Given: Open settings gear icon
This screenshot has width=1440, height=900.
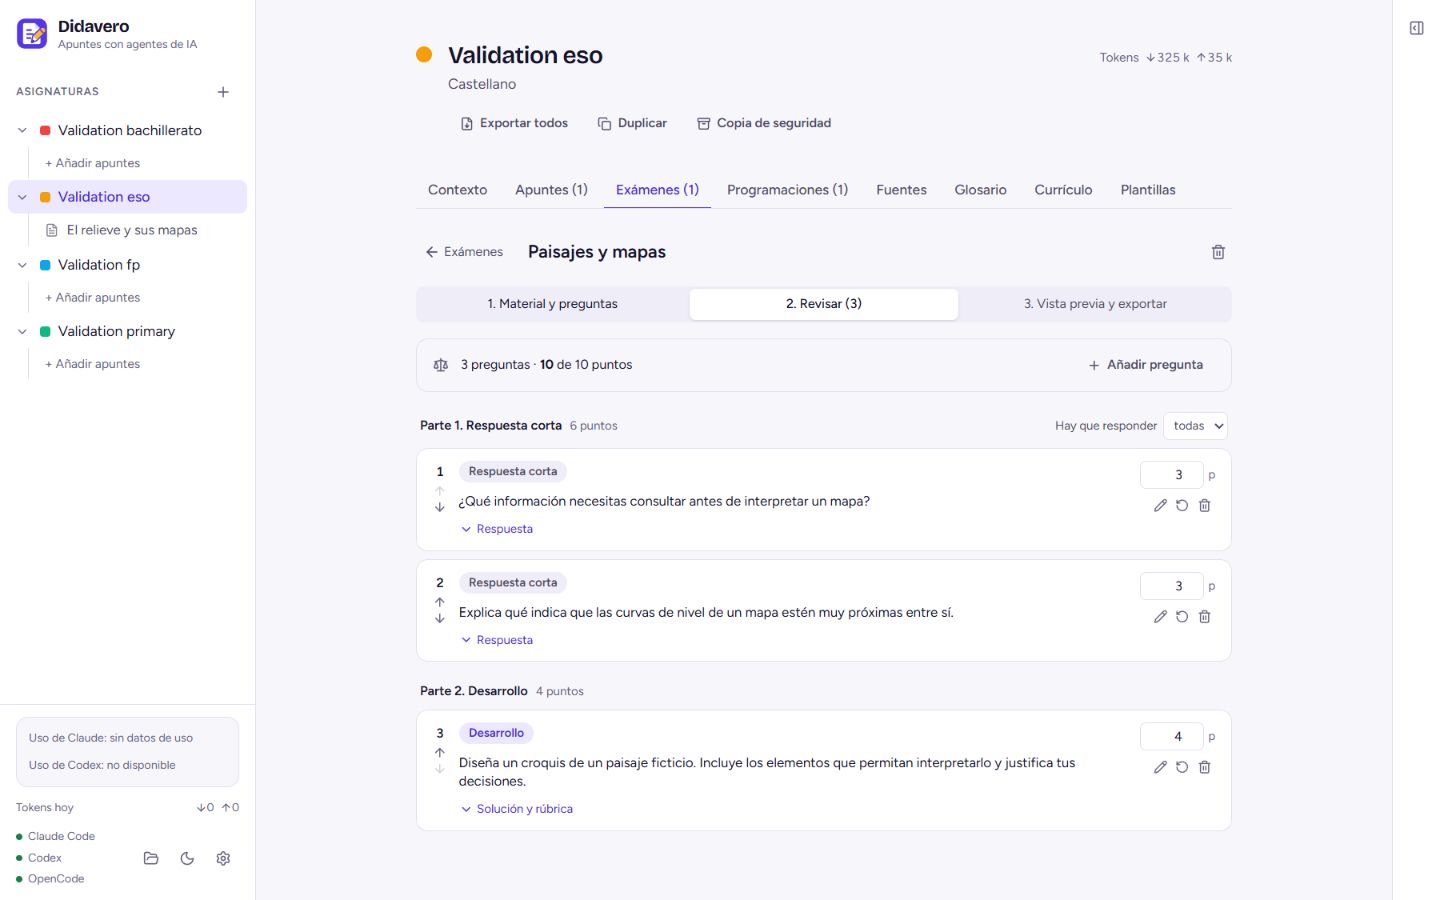Looking at the screenshot, I should (x=223, y=858).
